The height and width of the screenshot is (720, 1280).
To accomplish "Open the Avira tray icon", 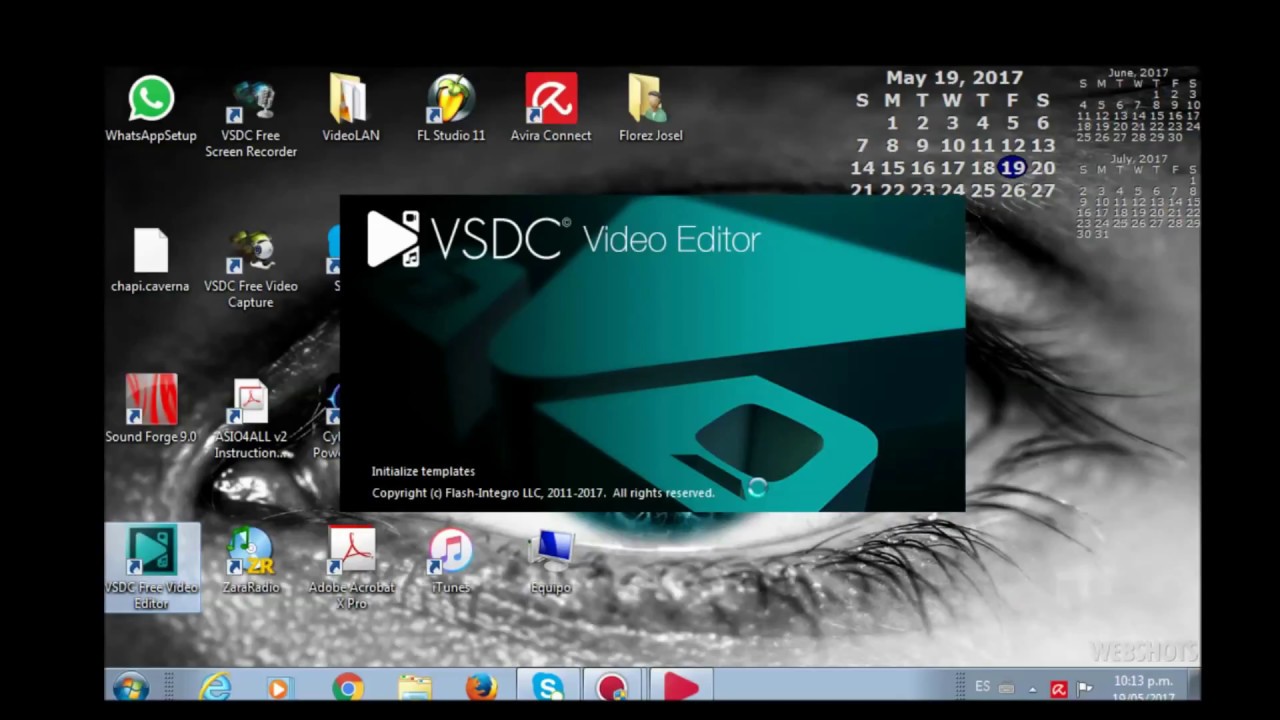I will tap(1059, 689).
